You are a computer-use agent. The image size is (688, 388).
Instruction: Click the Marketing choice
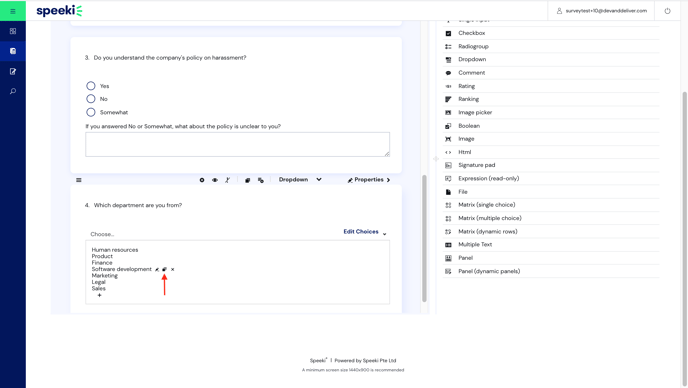point(104,276)
